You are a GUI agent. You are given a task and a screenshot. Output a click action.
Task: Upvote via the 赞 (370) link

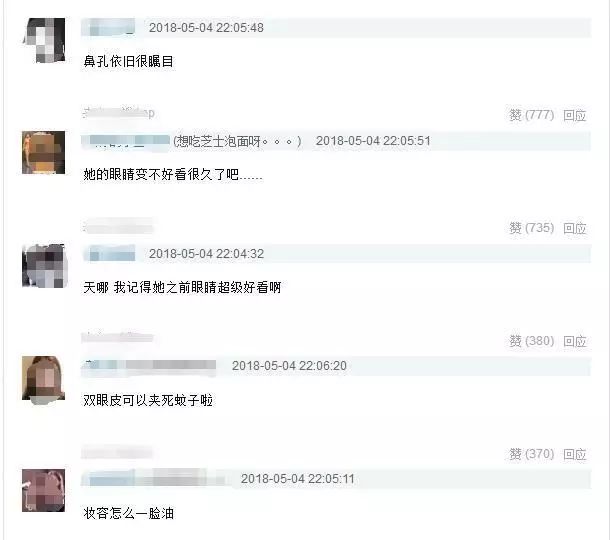coord(531,454)
